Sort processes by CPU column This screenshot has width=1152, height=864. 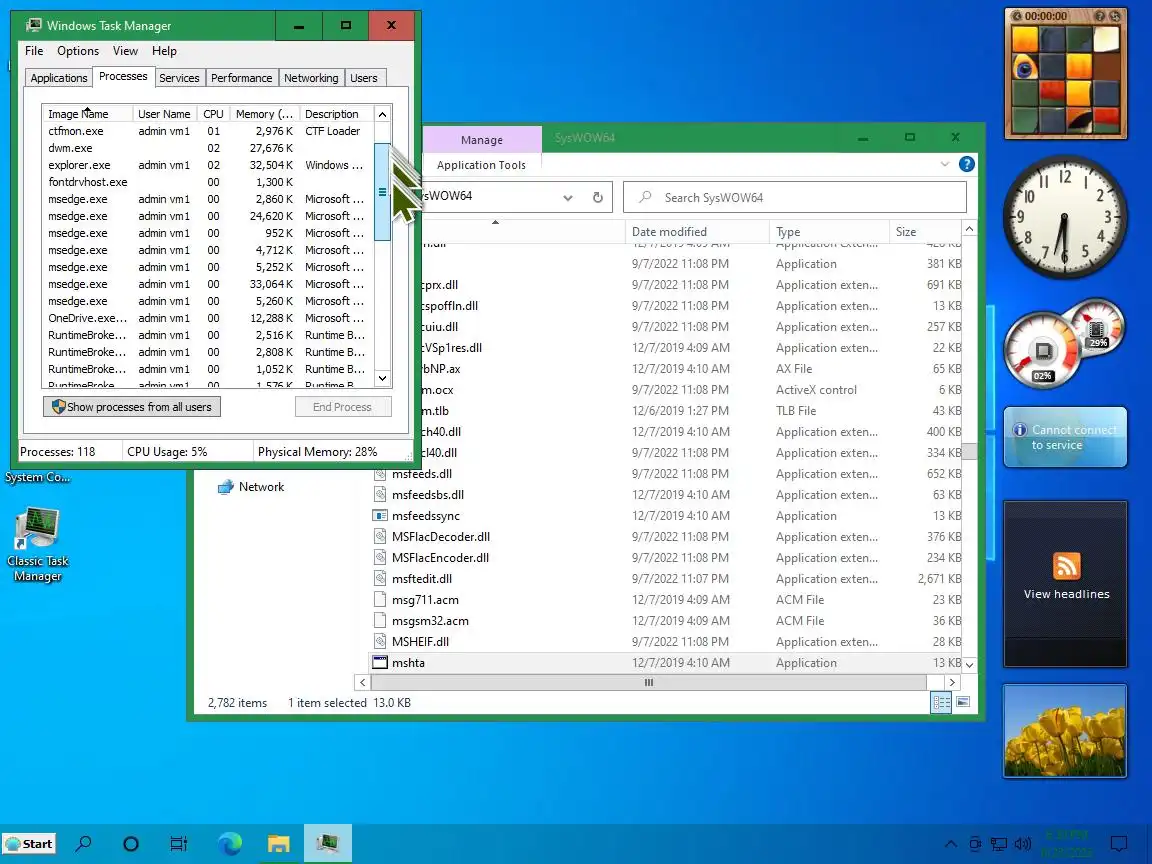pos(213,114)
